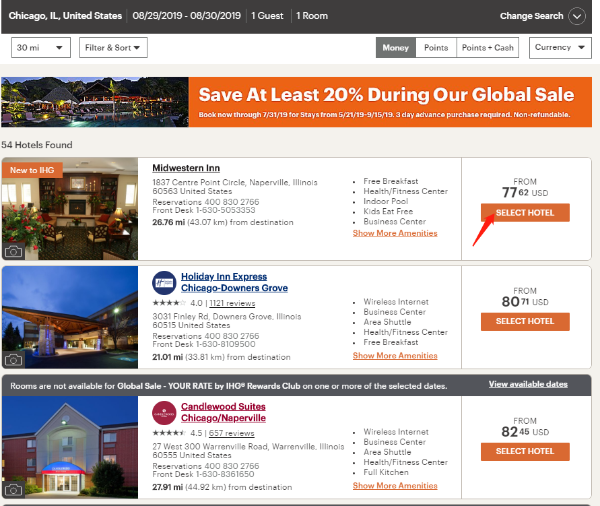This screenshot has width=600, height=506.
Task: Show more amenities for Midwestern Inn
Action: [395, 233]
